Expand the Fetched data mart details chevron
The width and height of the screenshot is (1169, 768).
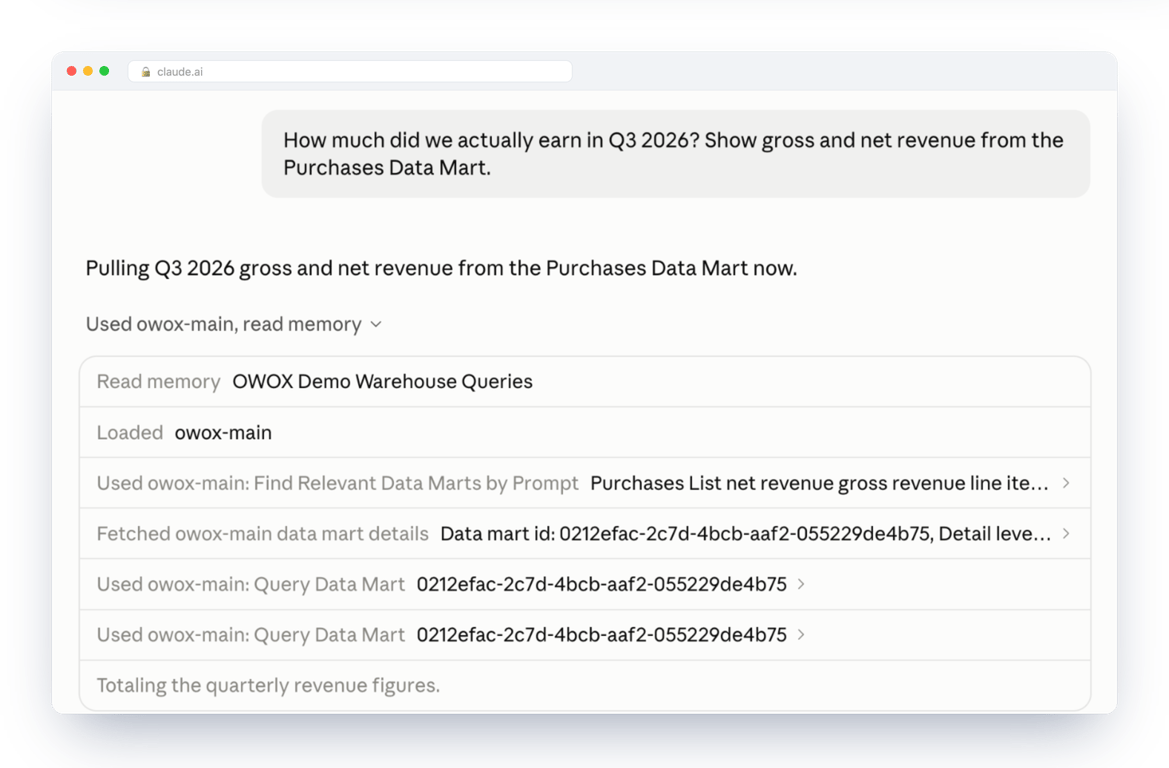(1066, 534)
